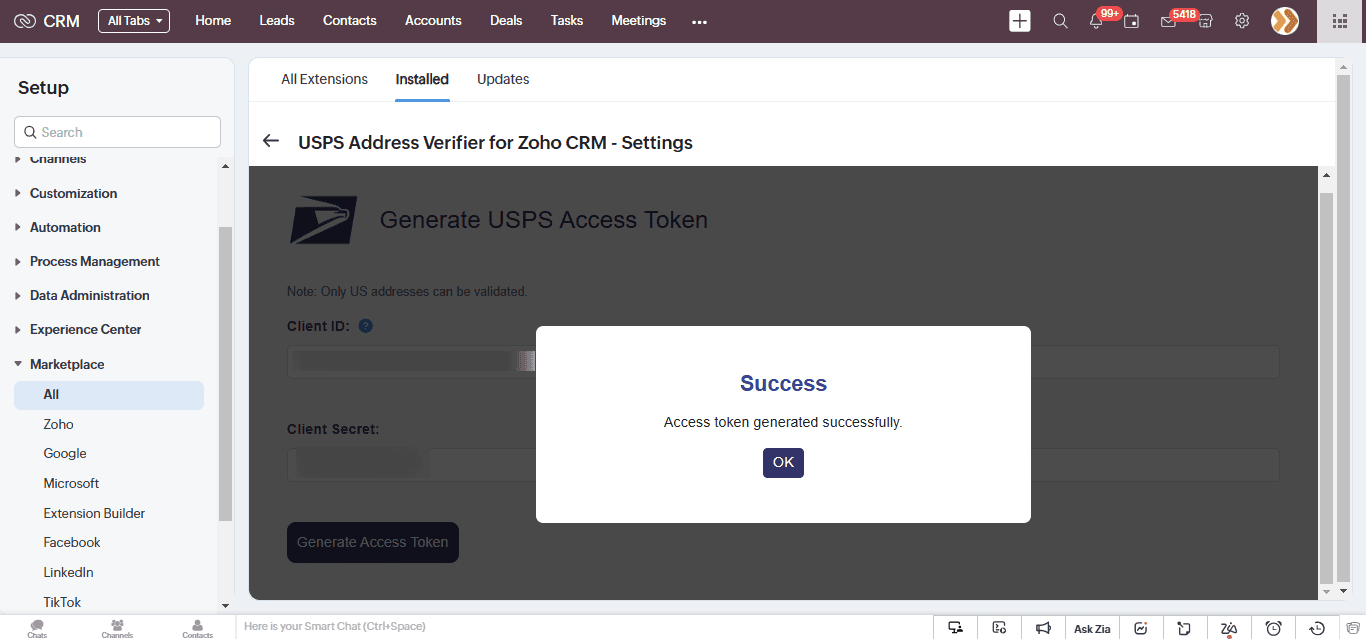Select Zoho under Marketplace
Image resolution: width=1366 pixels, height=639 pixels.
[x=58, y=424]
